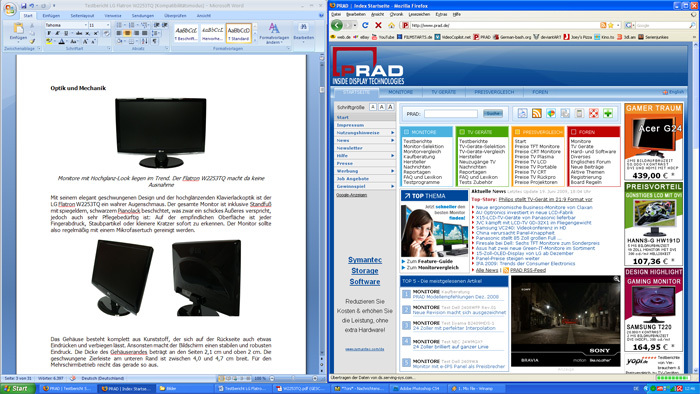Expand the Nutzungshinweise sidebar submenu
The width and height of the screenshot is (700, 394).
[x=392, y=133]
